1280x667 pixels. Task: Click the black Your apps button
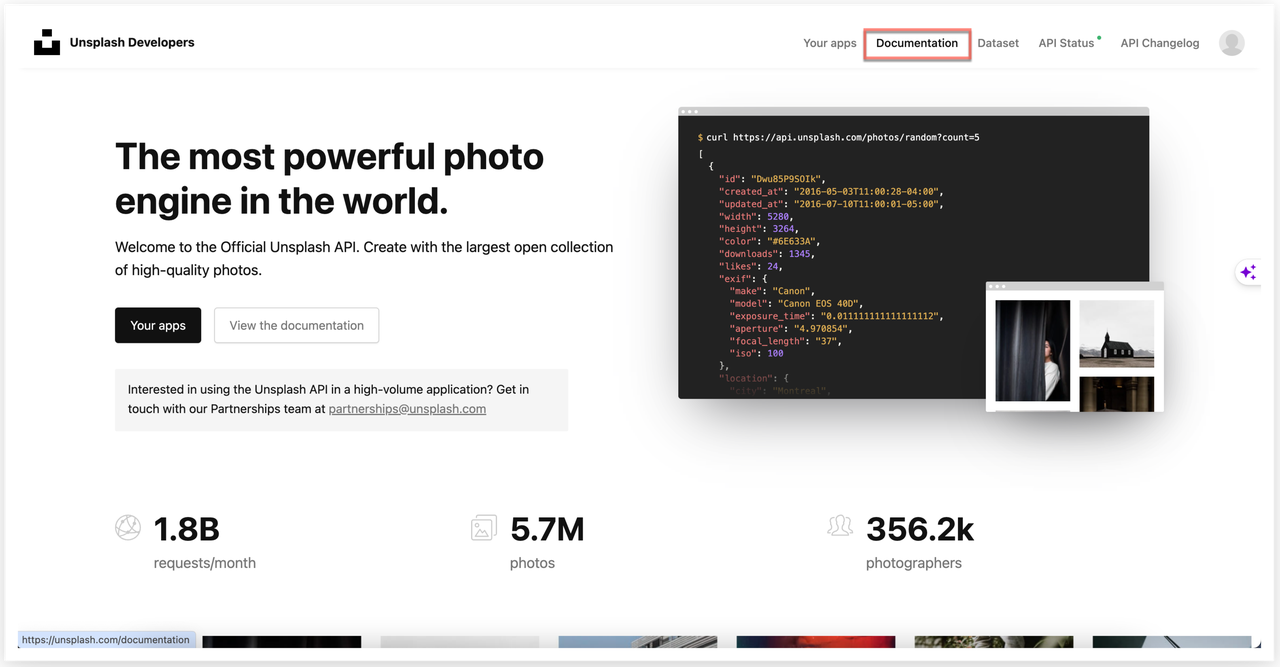[158, 325]
